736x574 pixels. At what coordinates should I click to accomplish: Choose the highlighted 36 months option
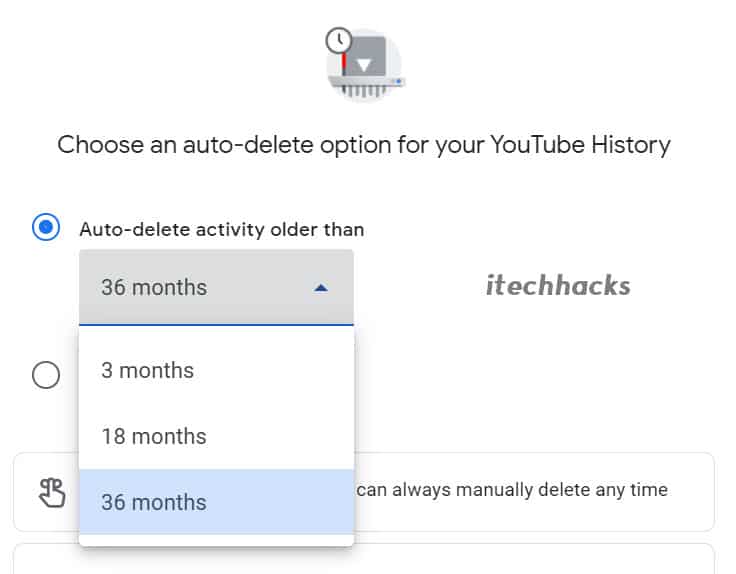click(216, 502)
